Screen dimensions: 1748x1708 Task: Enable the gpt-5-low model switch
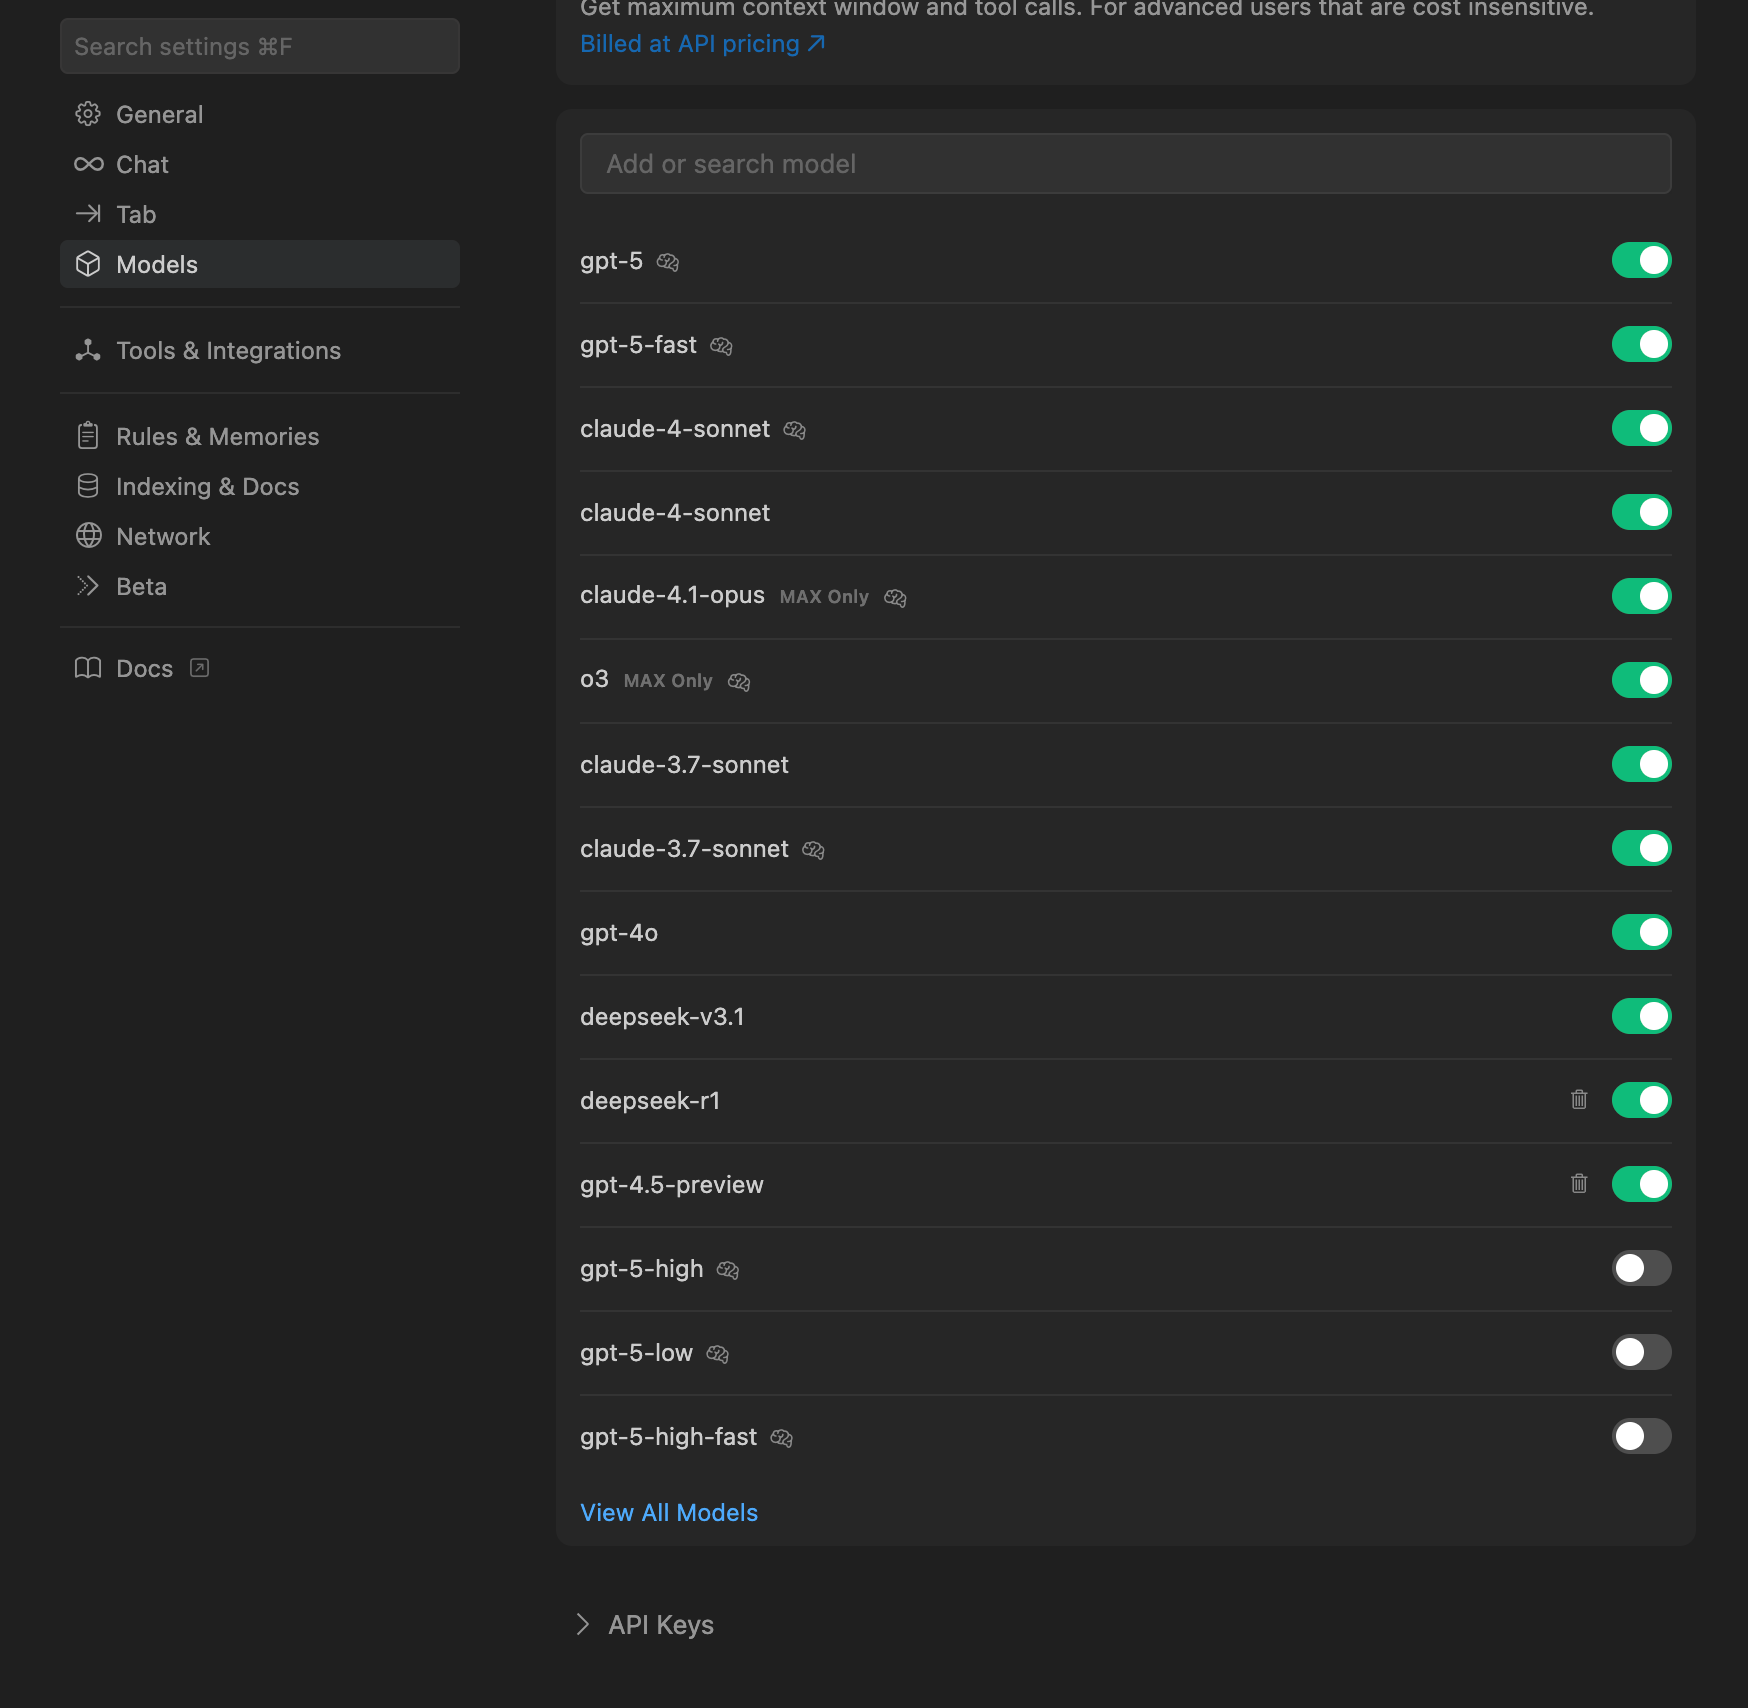tap(1641, 1352)
